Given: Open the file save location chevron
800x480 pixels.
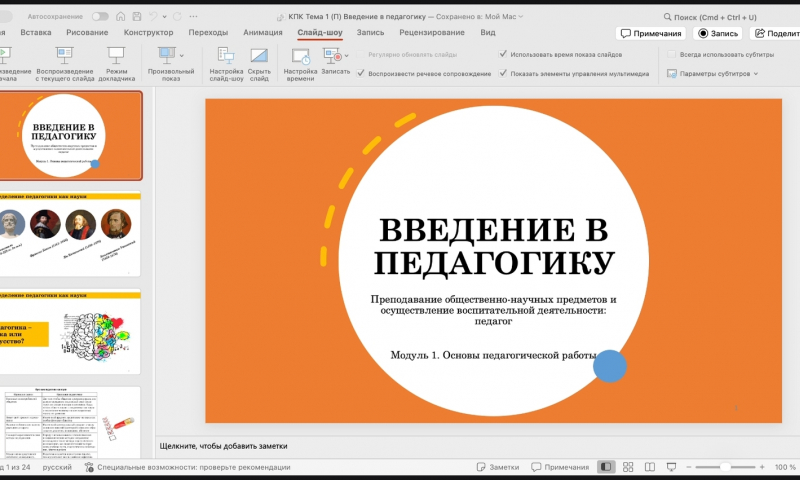Looking at the screenshot, I should pos(520,17).
